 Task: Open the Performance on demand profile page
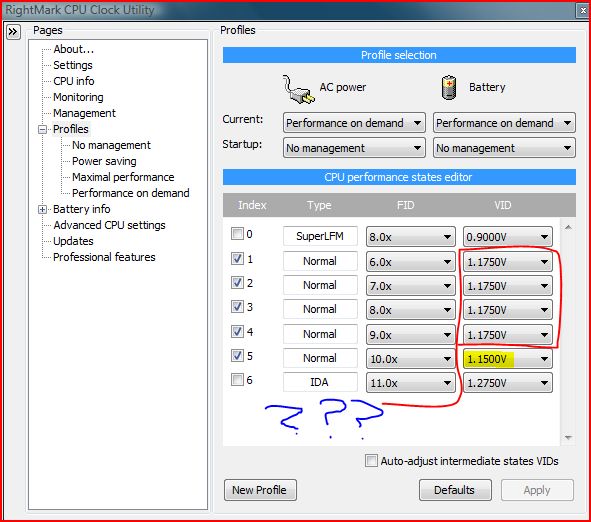click(131, 193)
